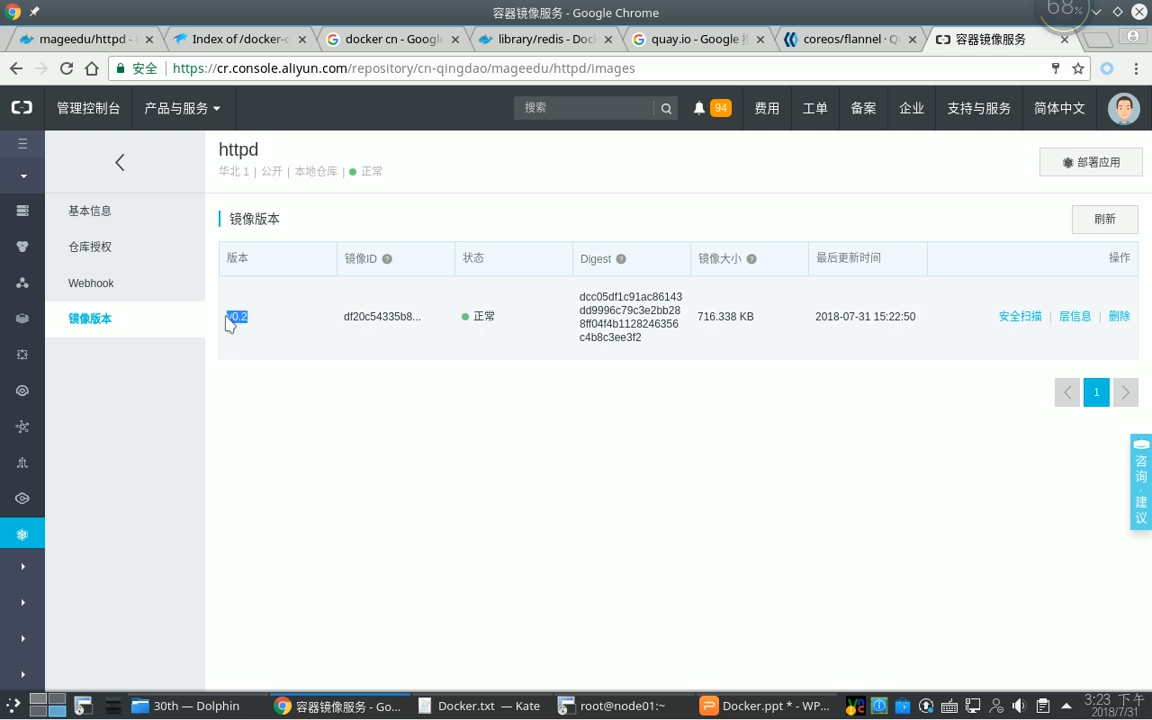The width and height of the screenshot is (1152, 720).
Task: Open Chrome three-dot menu
Action: [1136, 68]
